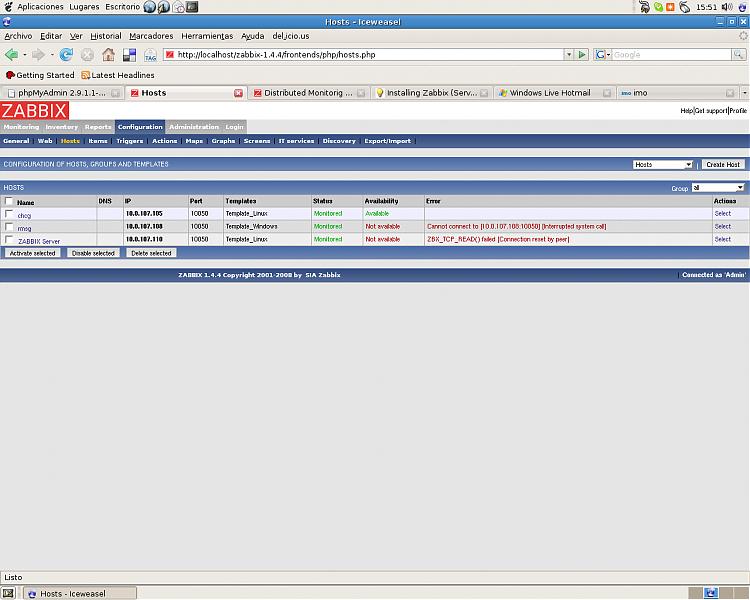This screenshot has width=750, height=600.
Task: Click the GNOME foot logo icon
Action: click(x=8, y=7)
